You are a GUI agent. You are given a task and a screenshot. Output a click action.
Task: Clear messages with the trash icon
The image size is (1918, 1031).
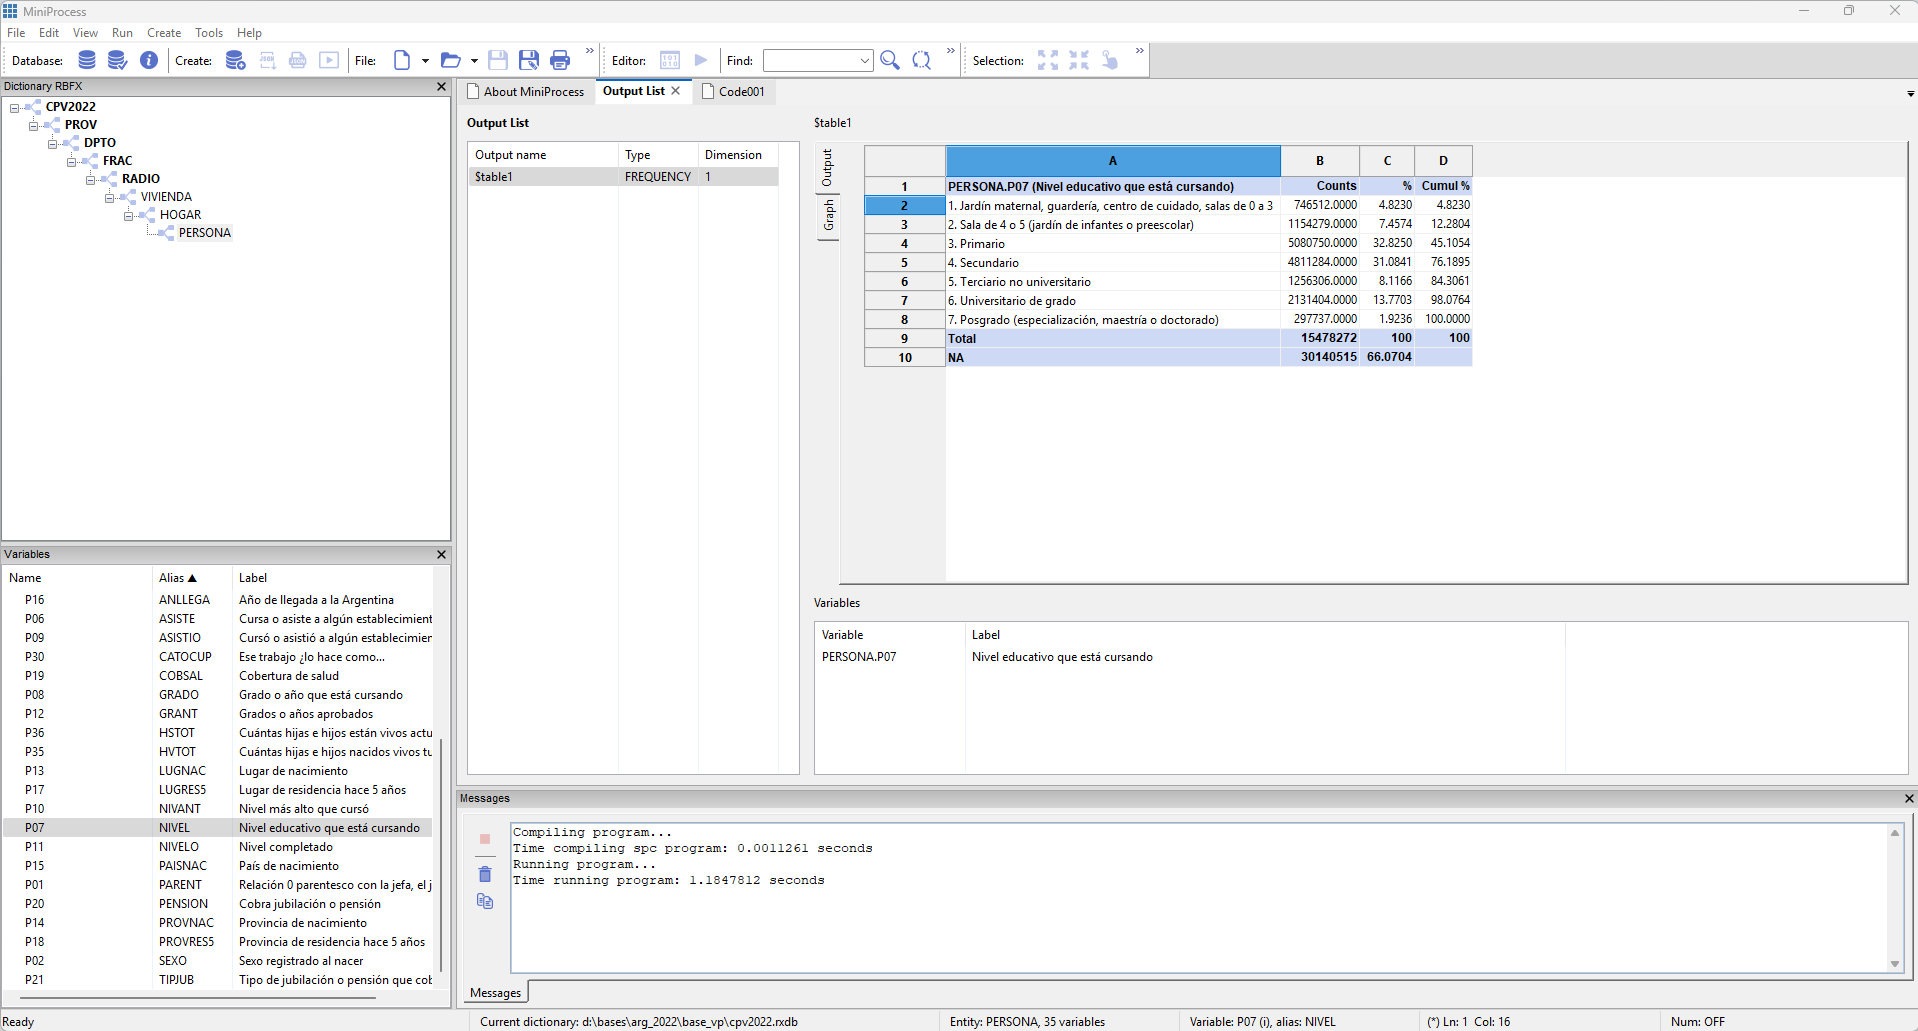point(485,874)
